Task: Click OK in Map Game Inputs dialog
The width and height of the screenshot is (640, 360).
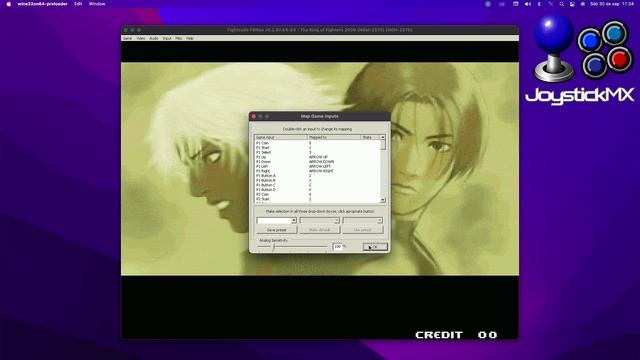Action: click(375, 247)
